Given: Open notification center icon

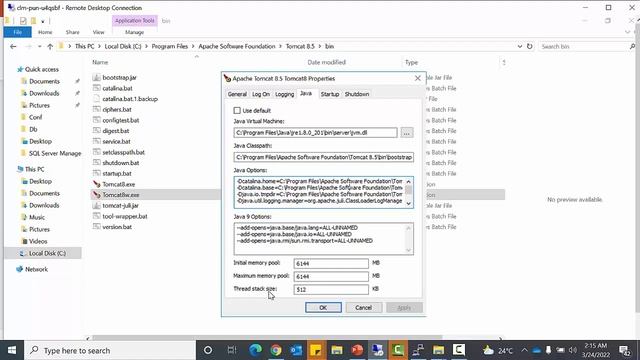Looking at the screenshot, I should (x=624, y=350).
